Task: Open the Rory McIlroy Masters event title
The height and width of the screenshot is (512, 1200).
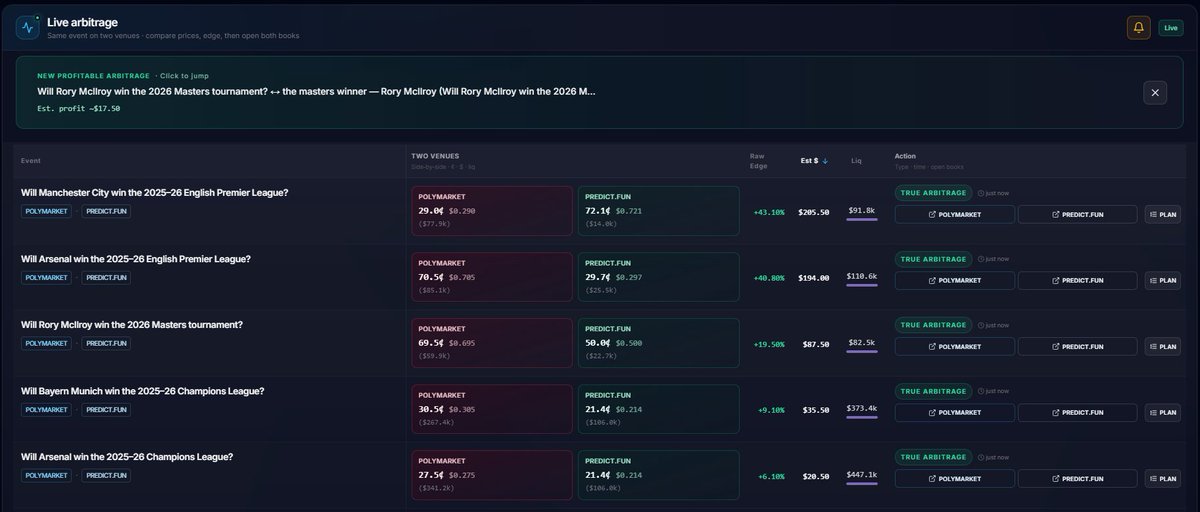Action: 131,324
